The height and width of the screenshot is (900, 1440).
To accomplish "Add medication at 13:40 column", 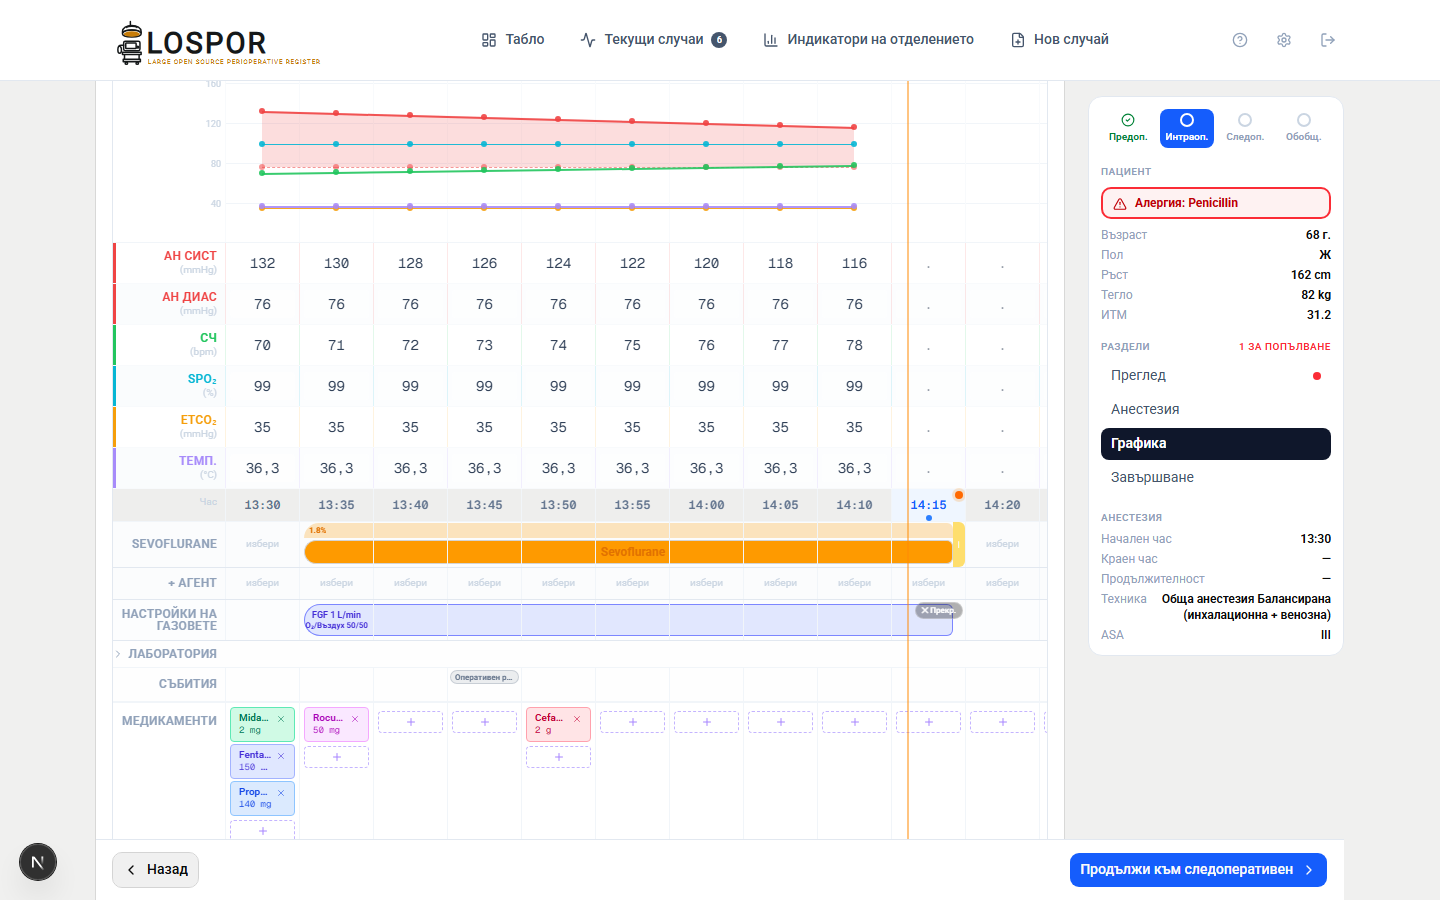I will click(x=410, y=722).
